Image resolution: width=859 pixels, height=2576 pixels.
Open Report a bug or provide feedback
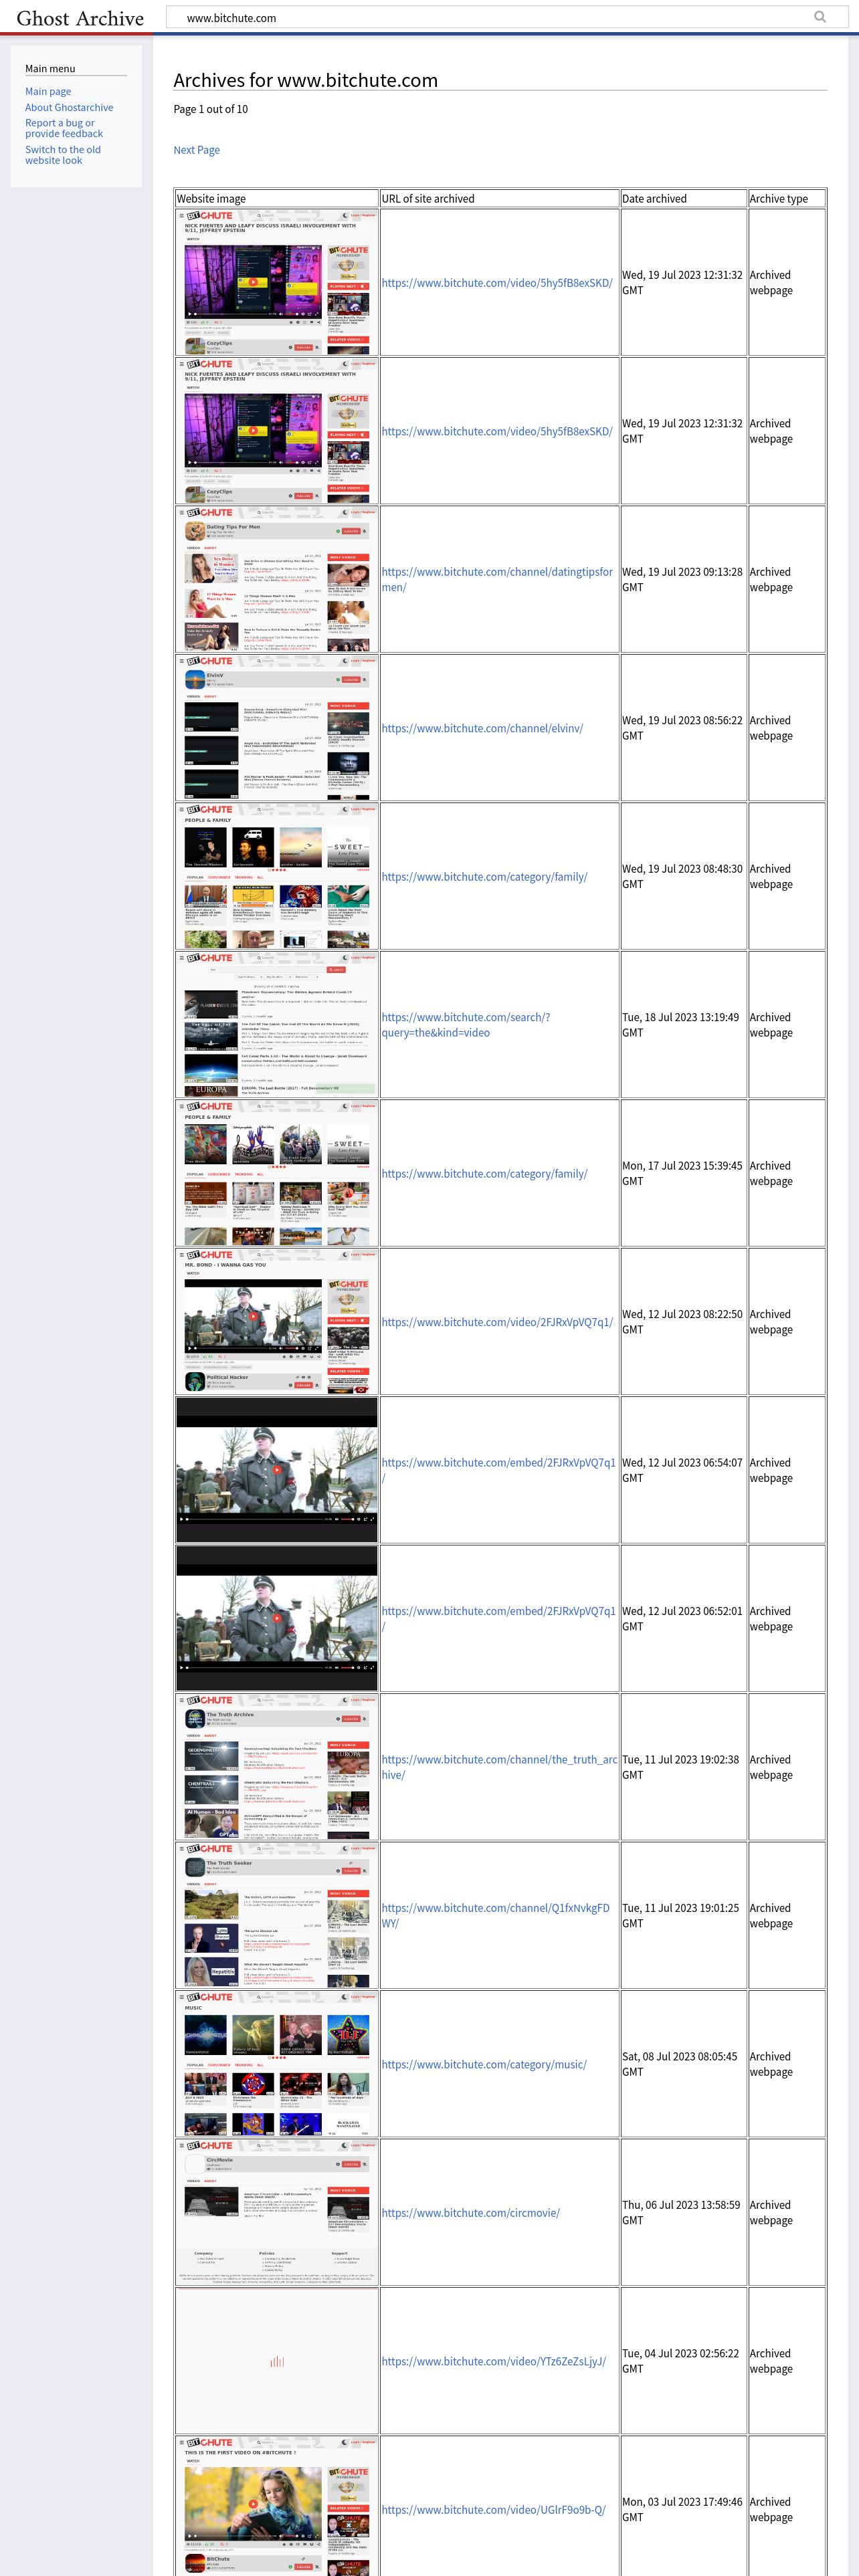[64, 128]
